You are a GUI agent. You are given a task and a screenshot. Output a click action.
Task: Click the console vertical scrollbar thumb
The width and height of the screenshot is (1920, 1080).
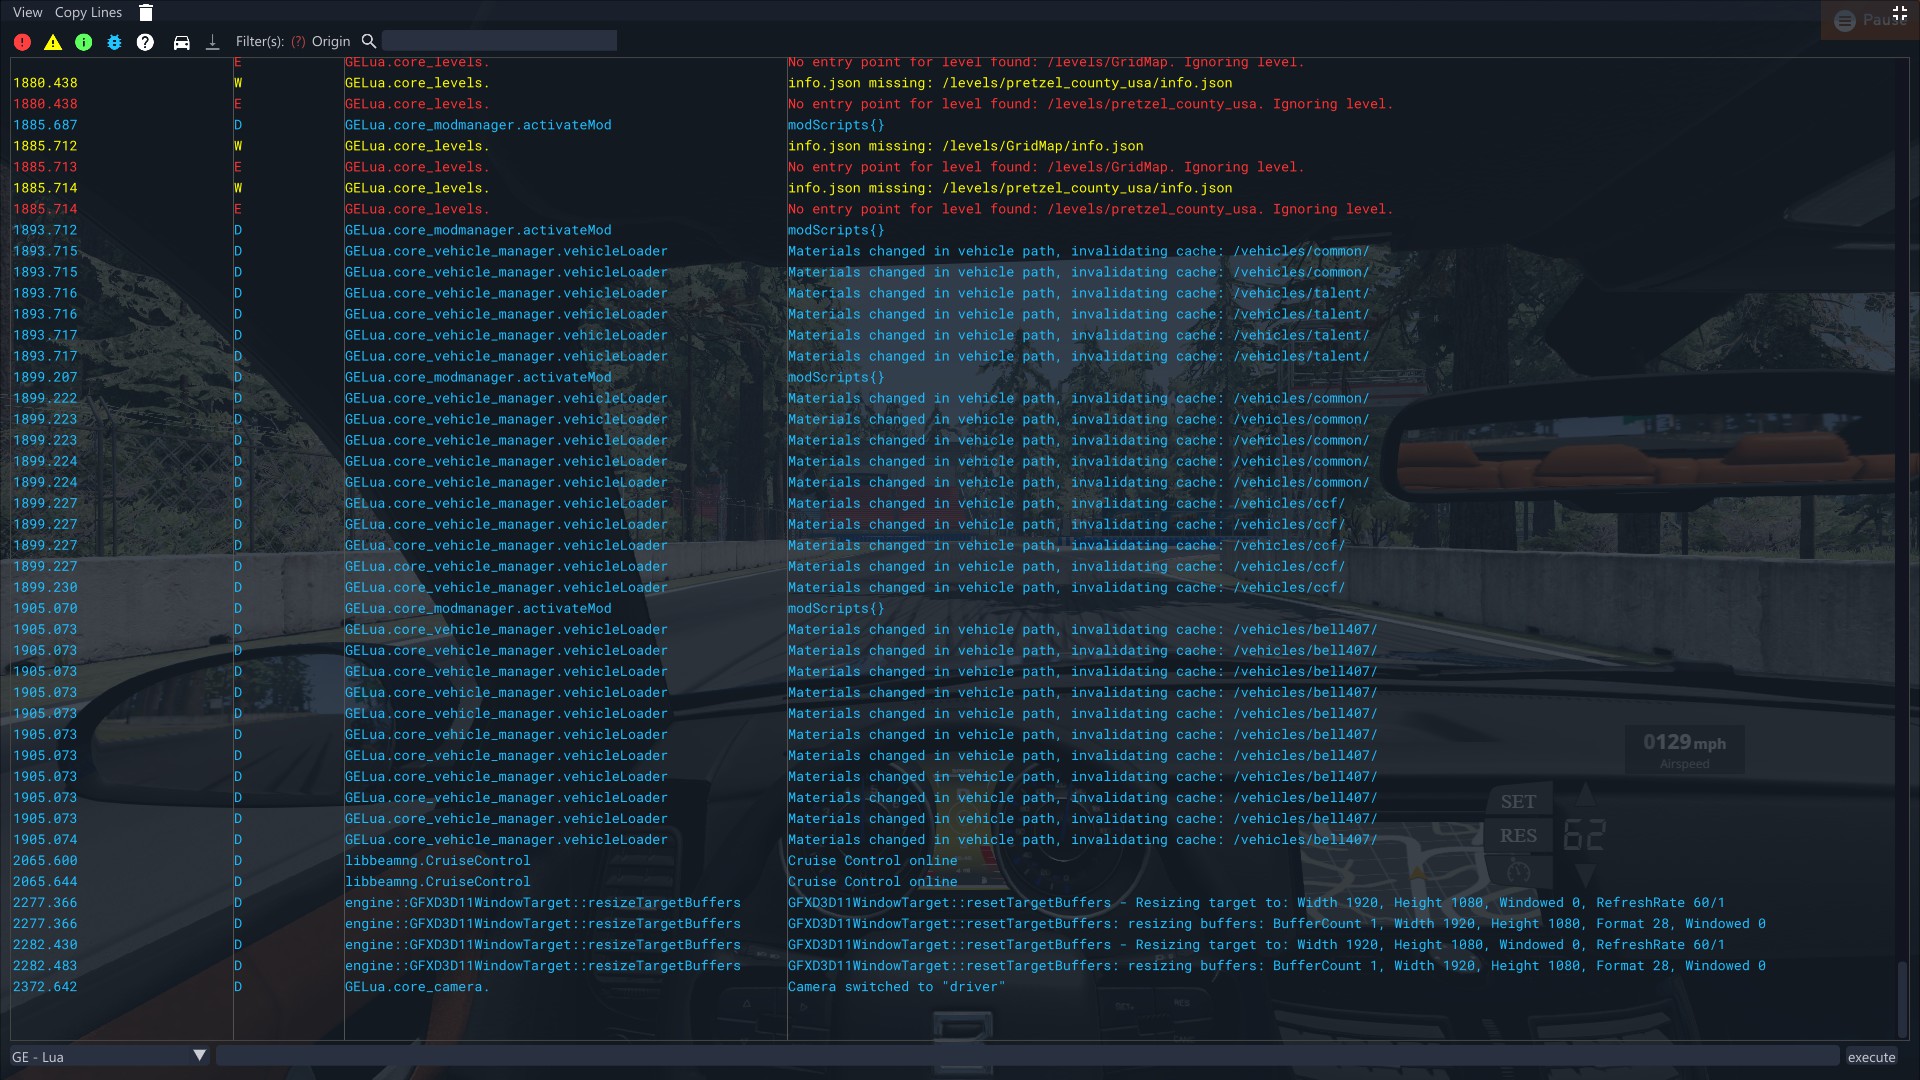click(x=1902, y=999)
